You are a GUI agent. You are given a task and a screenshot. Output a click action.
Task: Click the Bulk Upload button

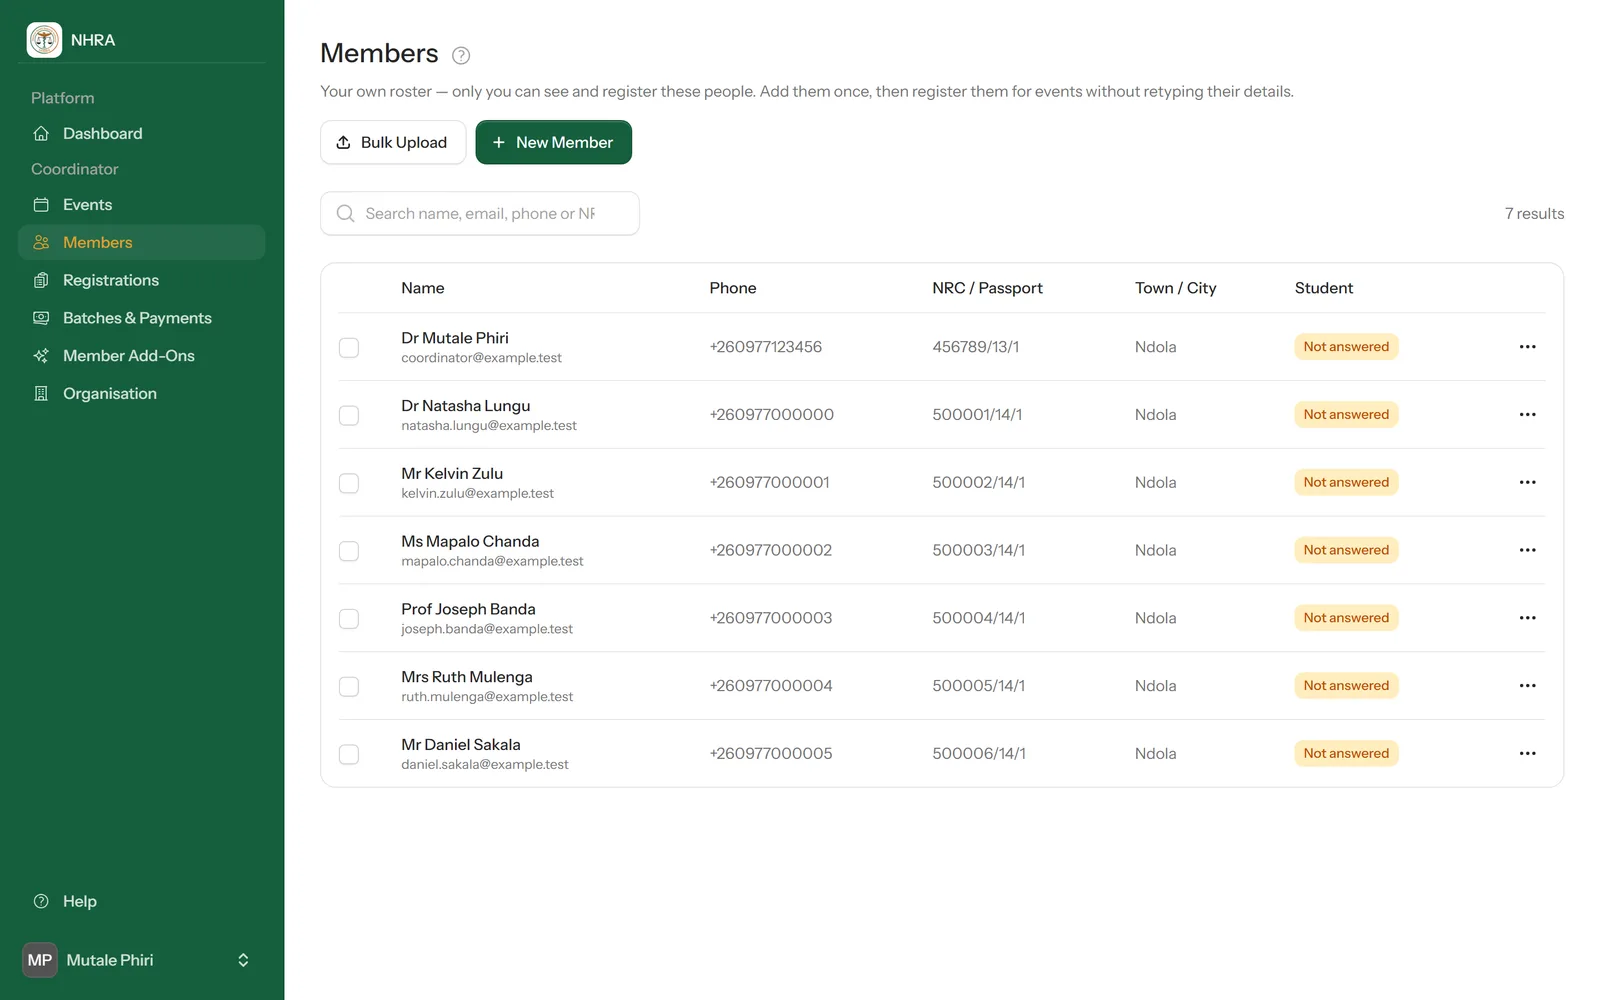(x=393, y=142)
